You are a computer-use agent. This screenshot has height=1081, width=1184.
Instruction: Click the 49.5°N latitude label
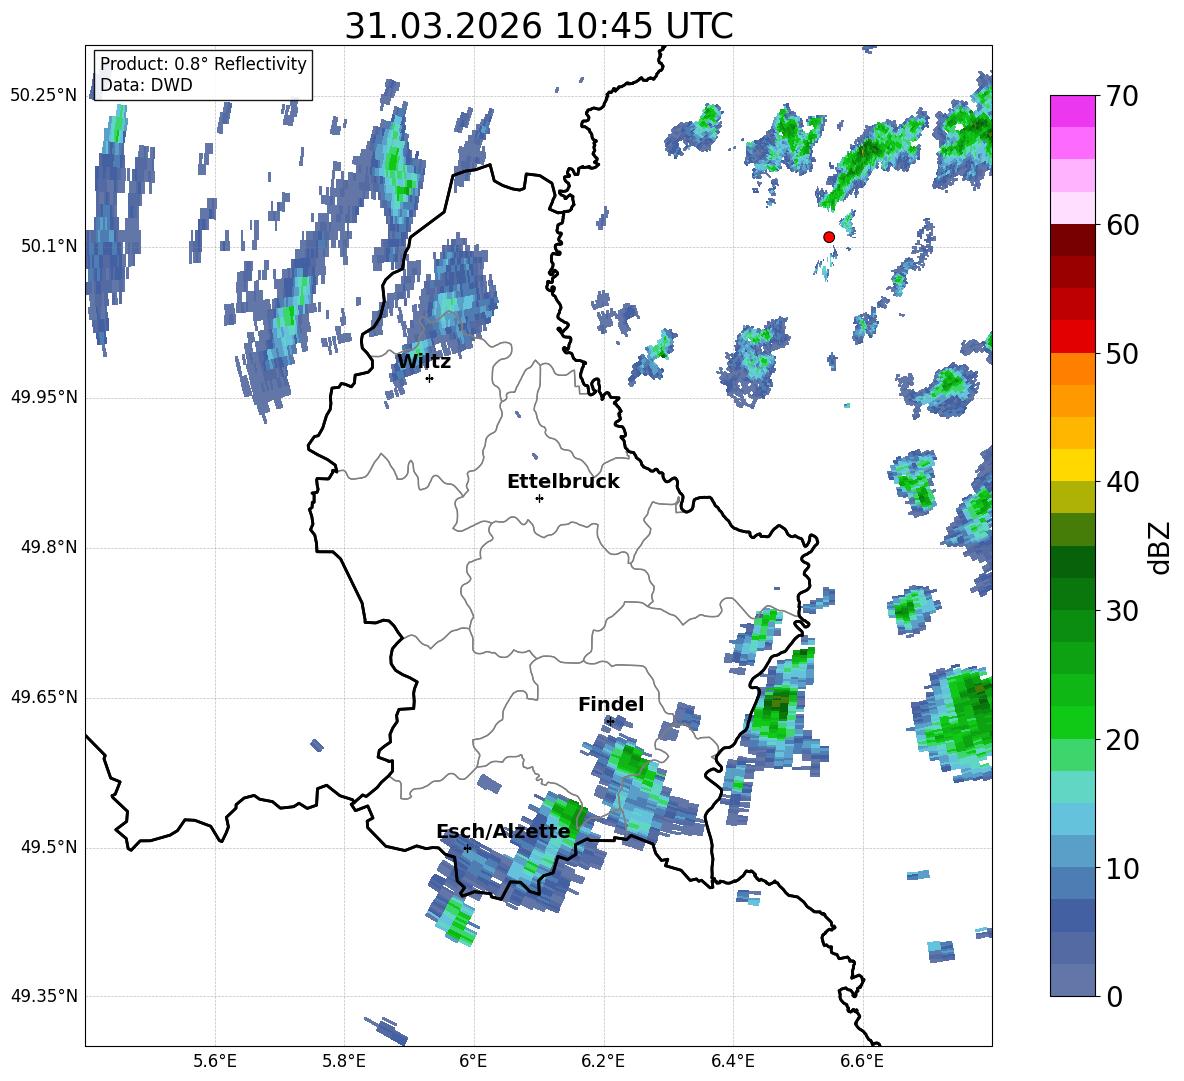(x=49, y=847)
